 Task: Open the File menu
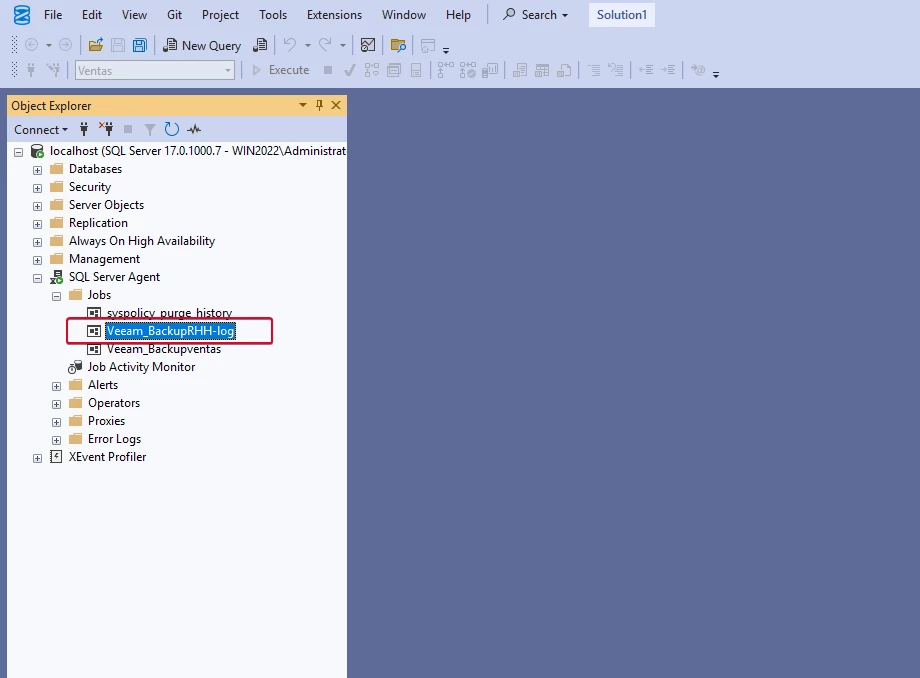click(53, 15)
